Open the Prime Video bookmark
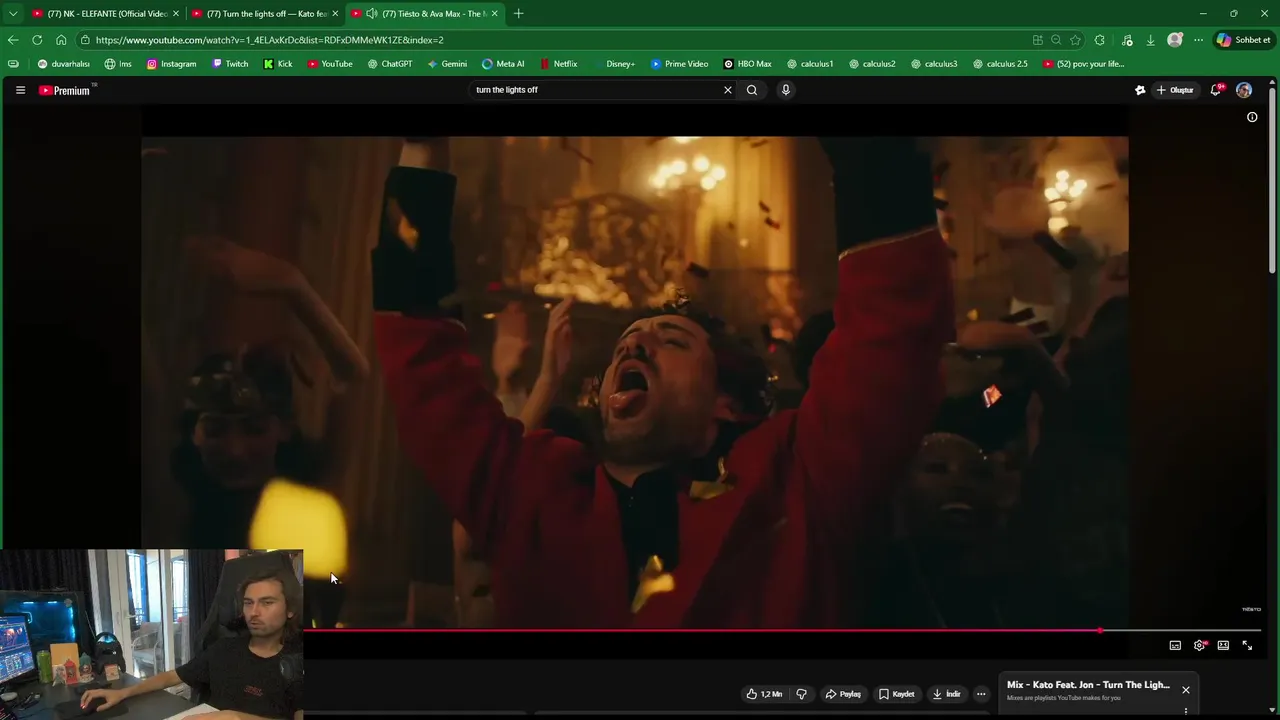 tap(679, 64)
